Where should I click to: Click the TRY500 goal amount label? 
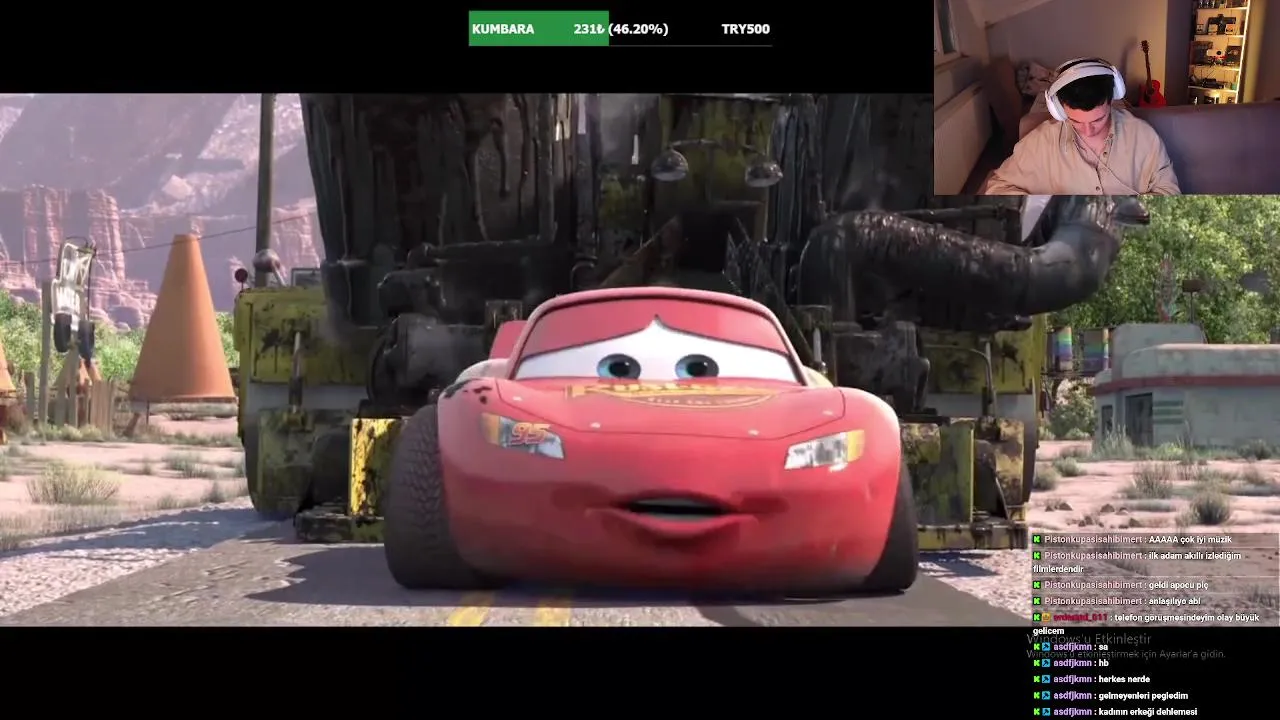point(745,29)
